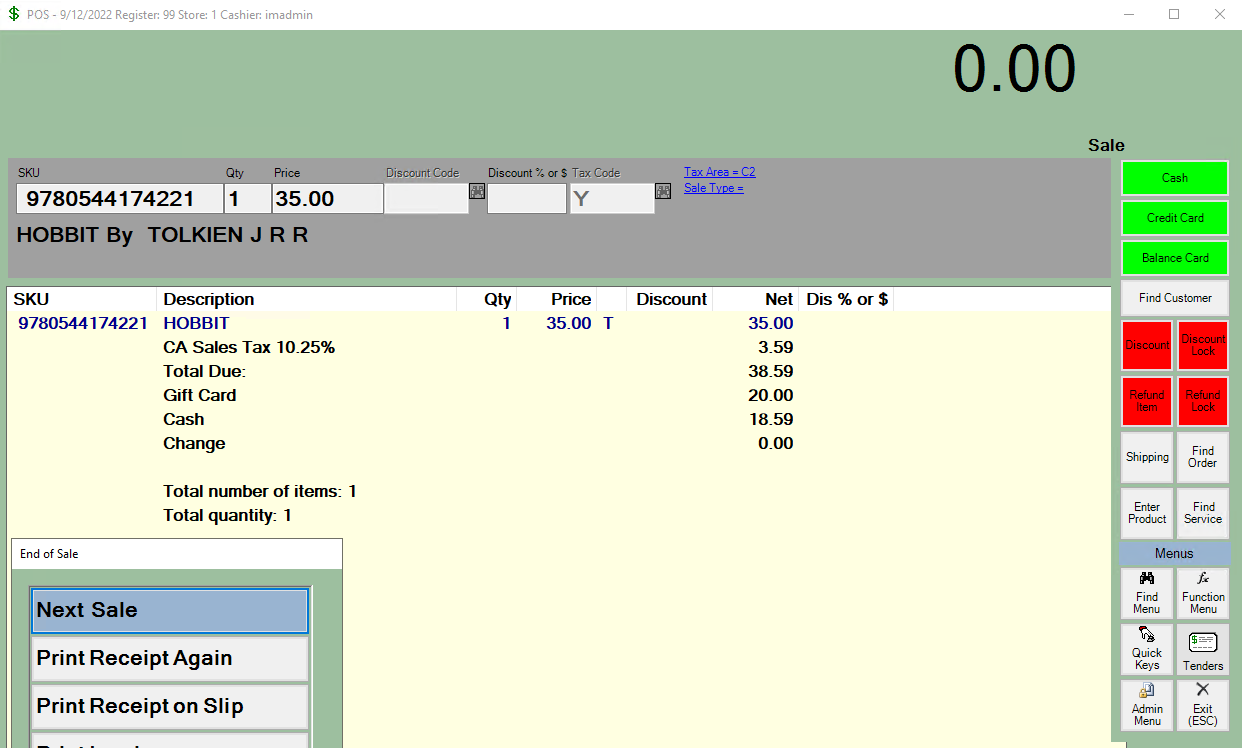Open the Tax Area = C2 link
The image size is (1242, 748).
tap(720, 172)
